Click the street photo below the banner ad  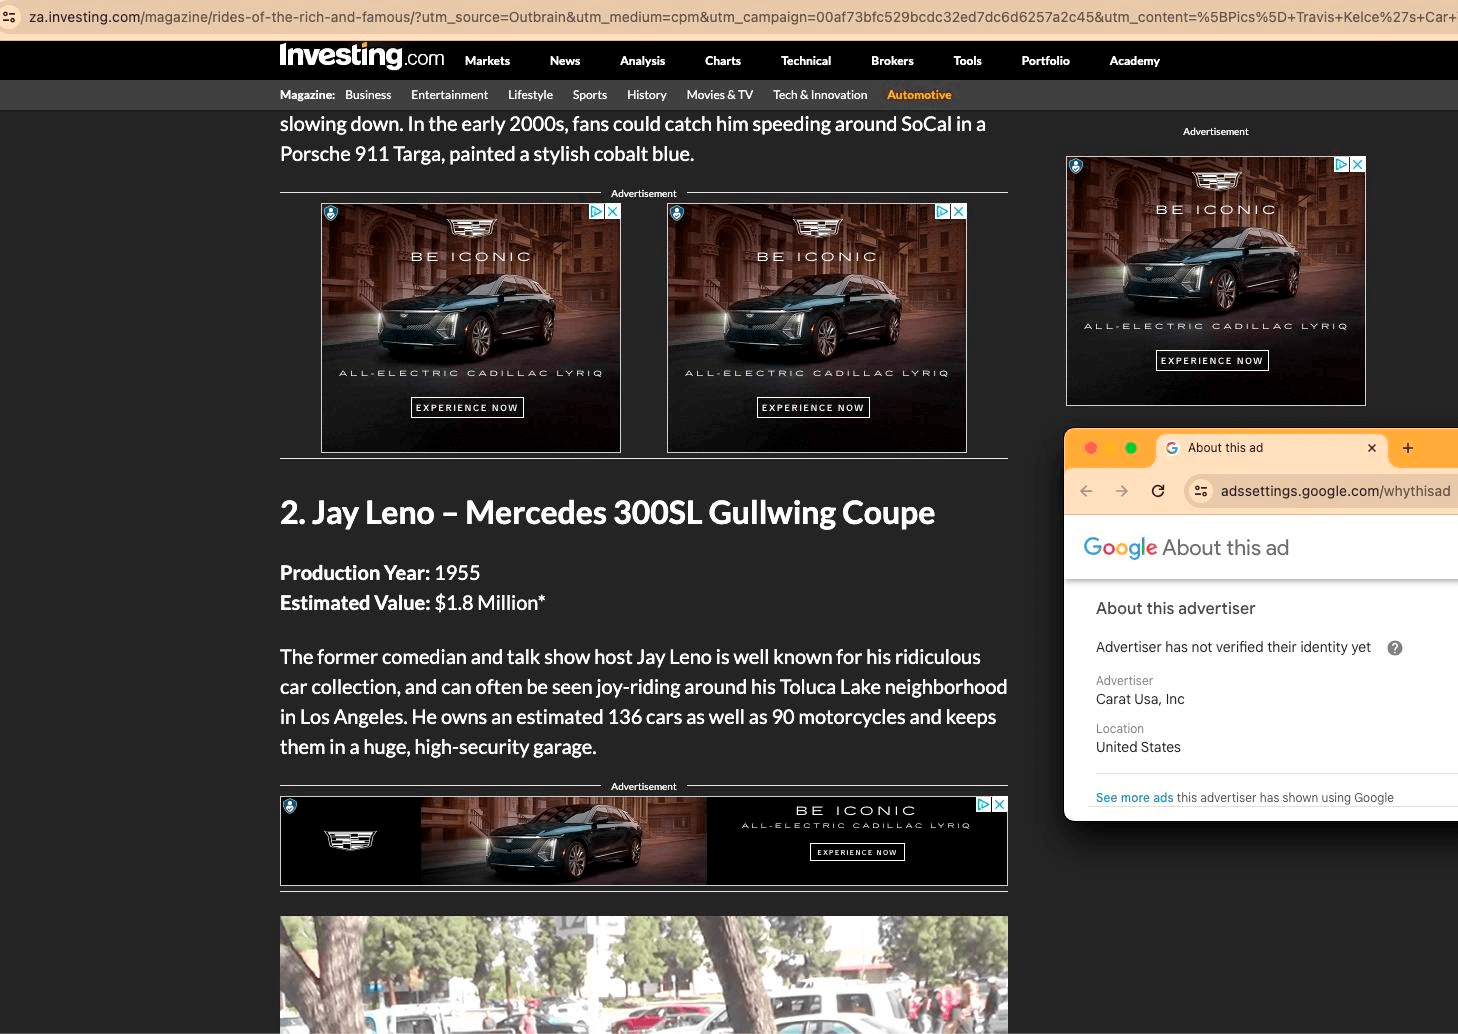tap(644, 975)
